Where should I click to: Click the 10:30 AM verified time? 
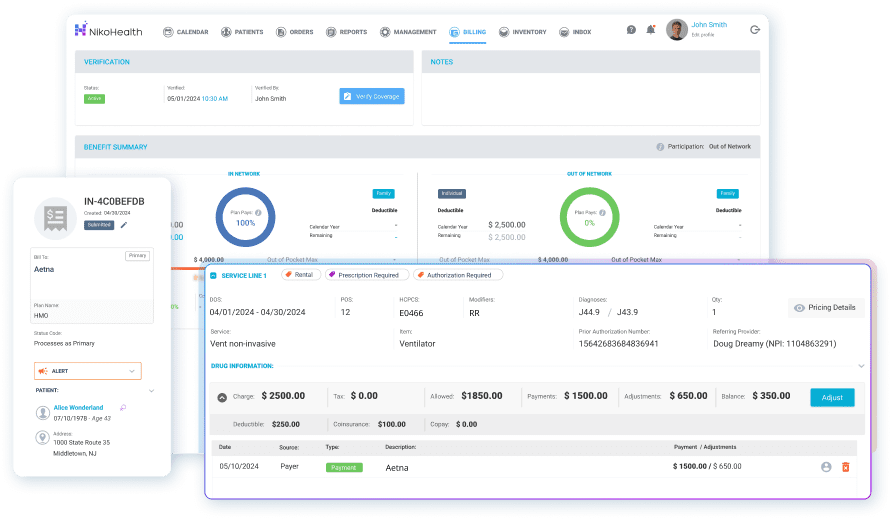215,98
